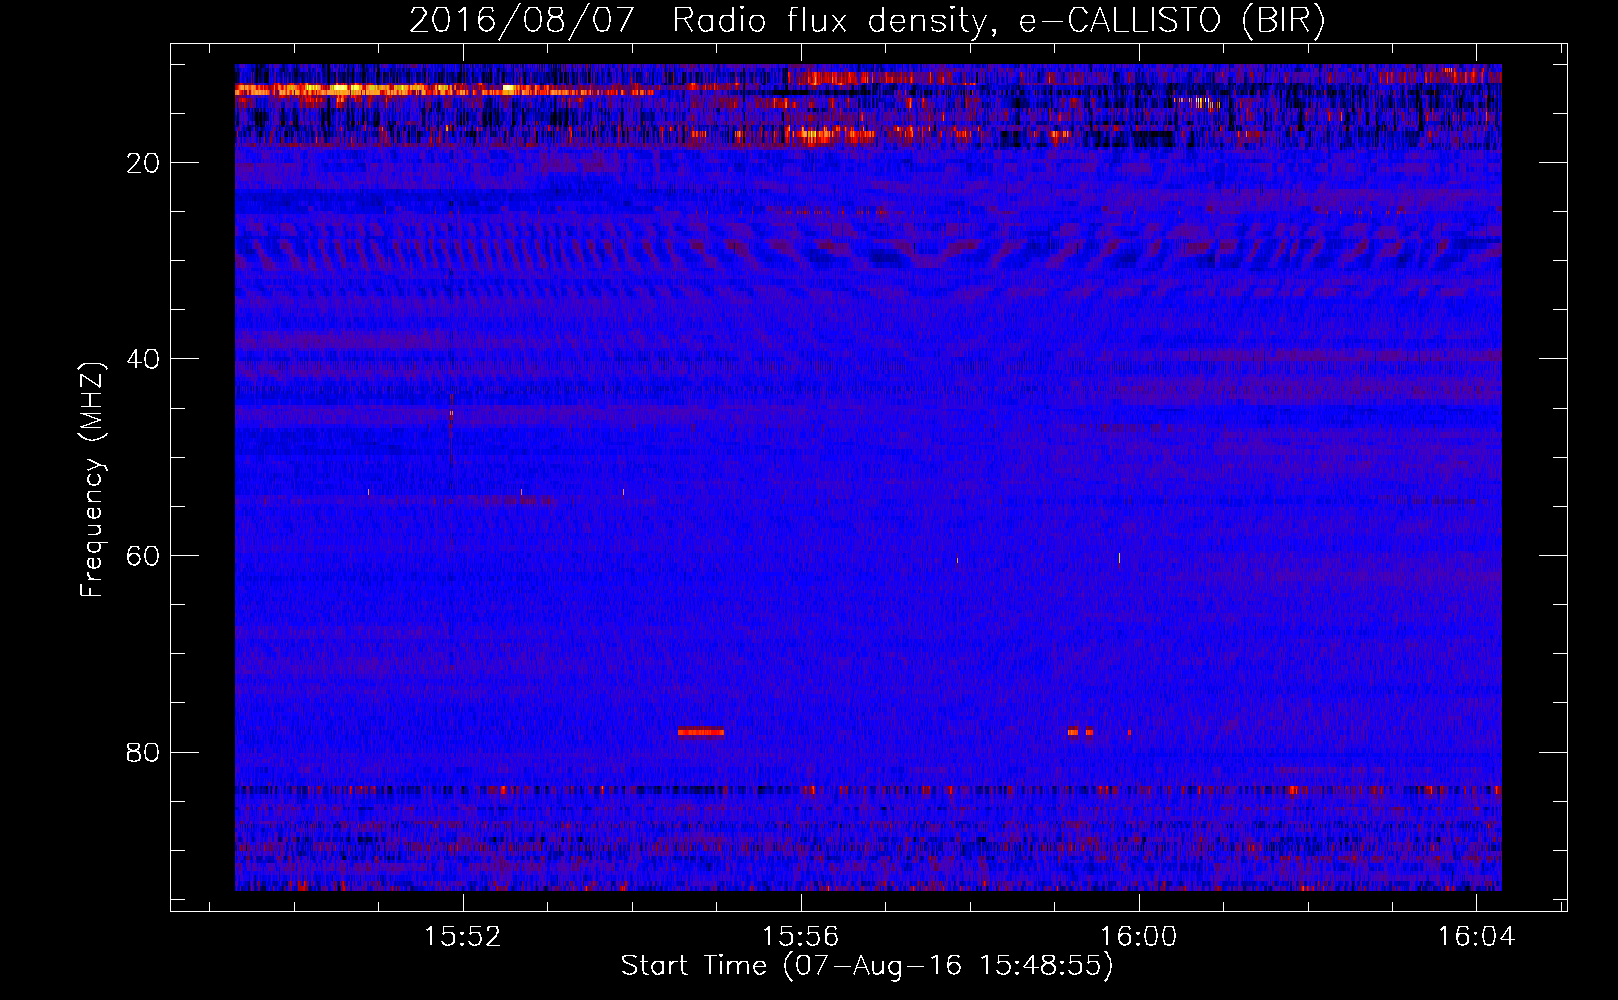The image size is (1618, 1000).
Task: Click the '20' frequency tick label
Action: point(144,163)
